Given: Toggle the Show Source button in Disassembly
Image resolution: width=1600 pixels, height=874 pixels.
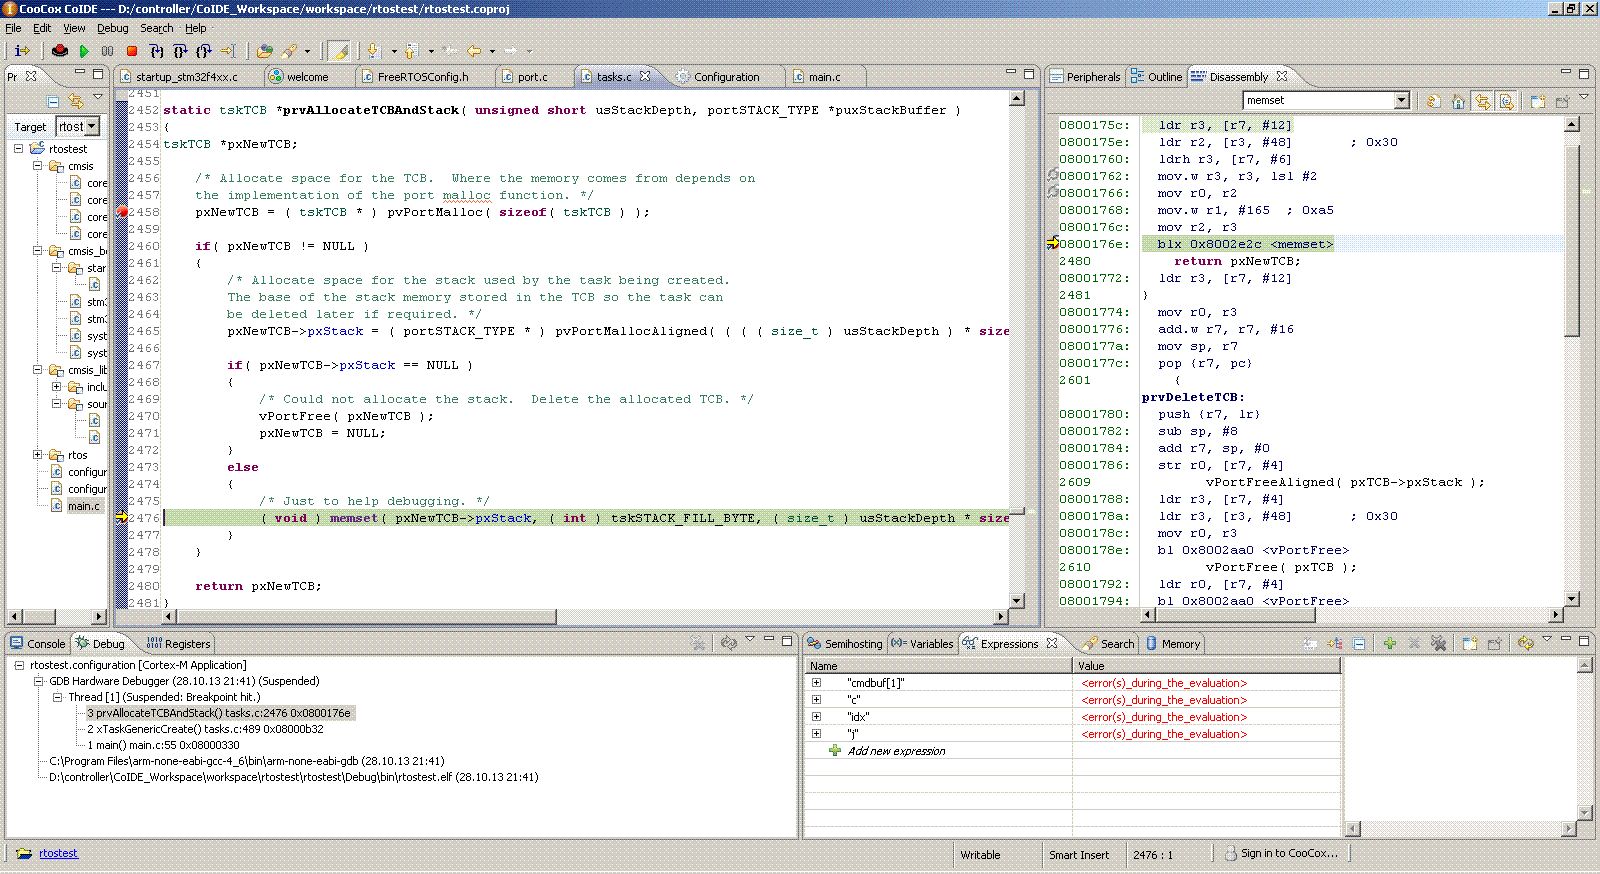Looking at the screenshot, I should pos(1506,101).
